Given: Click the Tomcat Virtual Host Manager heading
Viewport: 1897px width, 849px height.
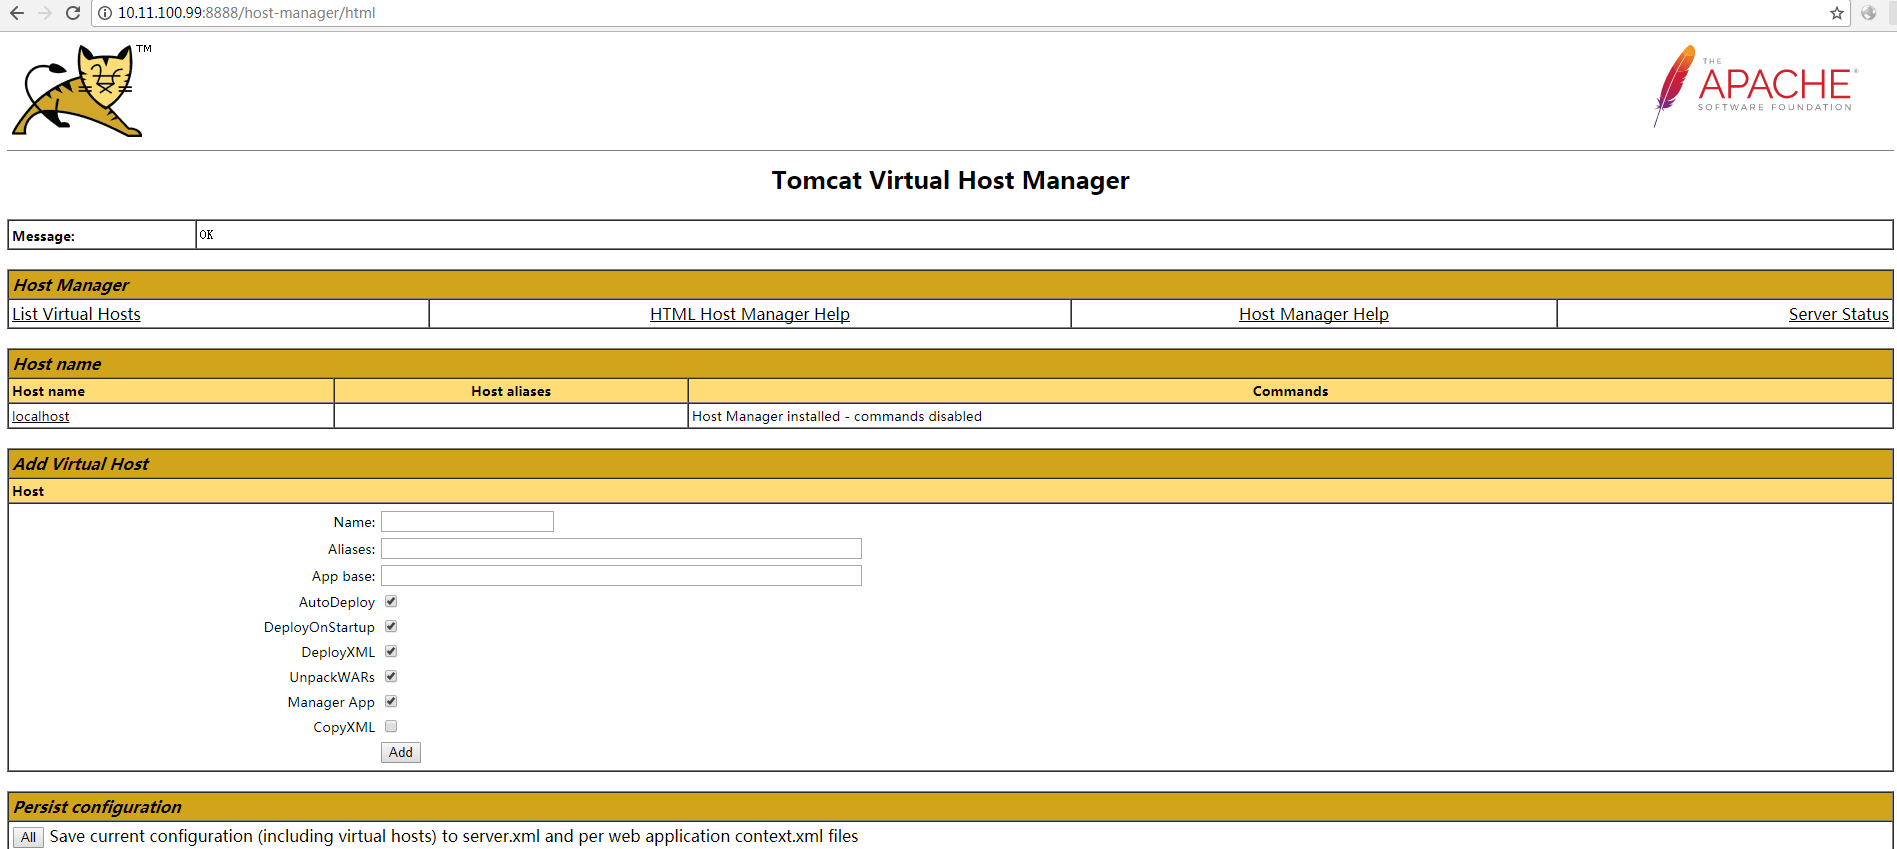Looking at the screenshot, I should 950,180.
